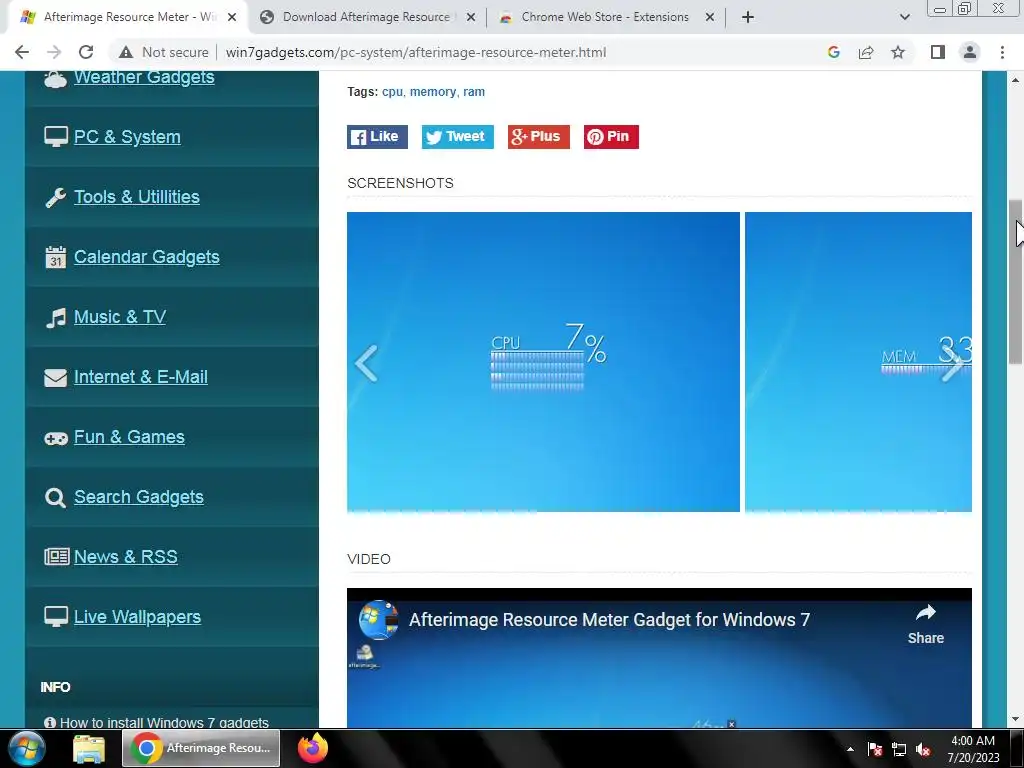Click the music note icon

[x=56, y=317]
